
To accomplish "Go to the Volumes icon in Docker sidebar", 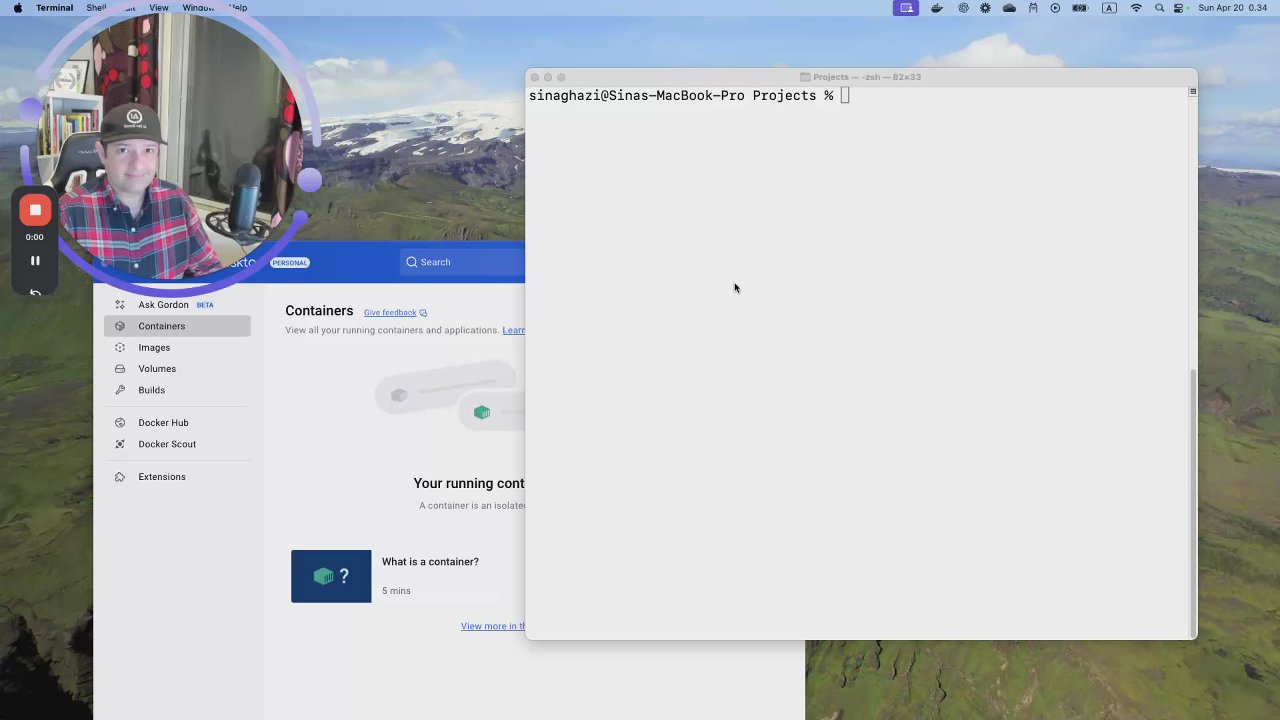I will (120, 369).
